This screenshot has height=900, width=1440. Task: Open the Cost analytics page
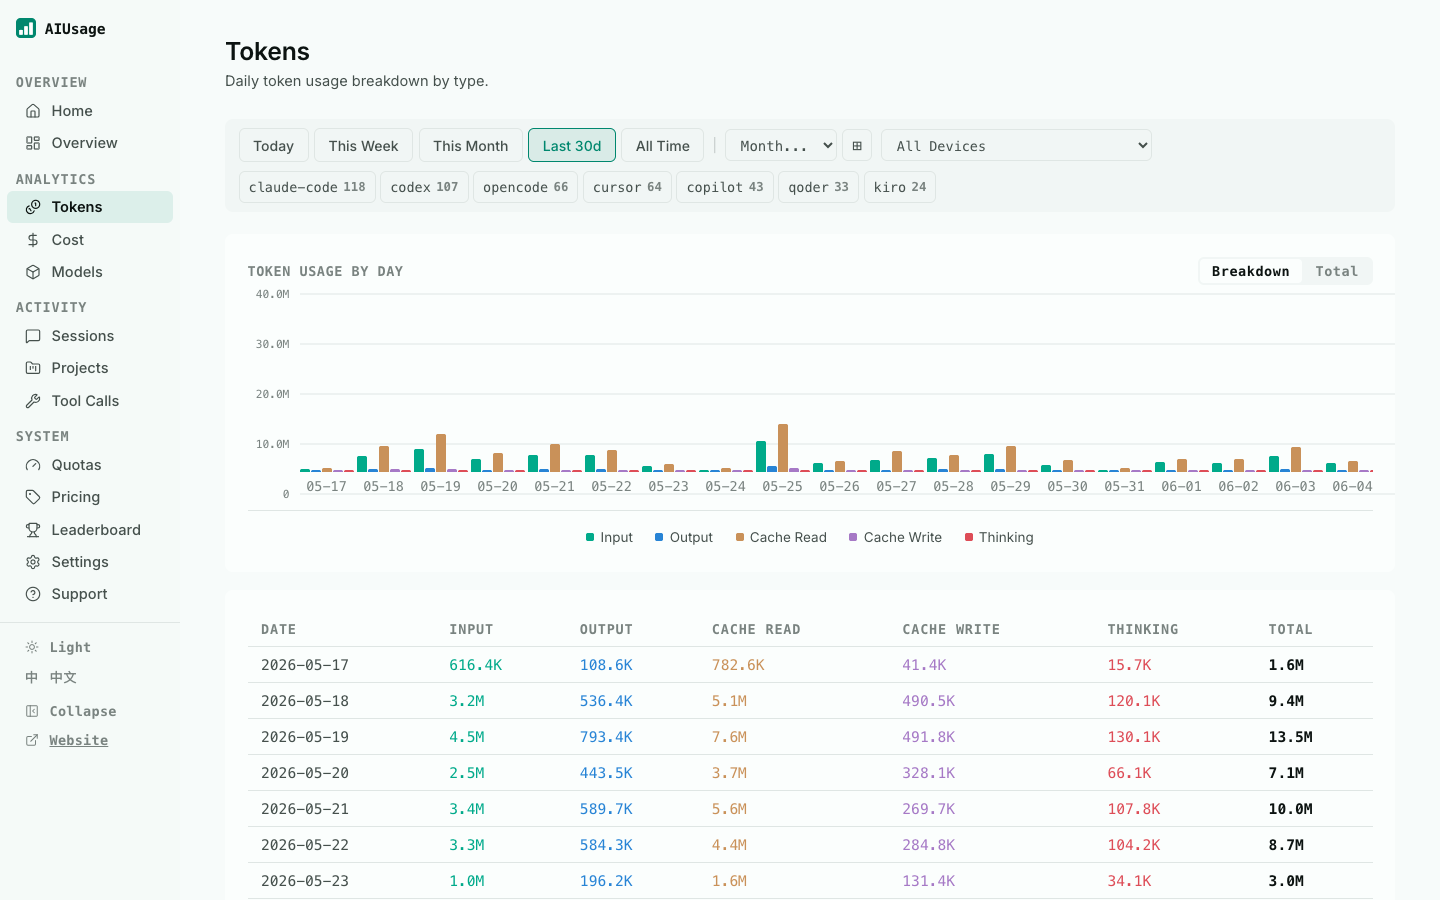[90, 240]
